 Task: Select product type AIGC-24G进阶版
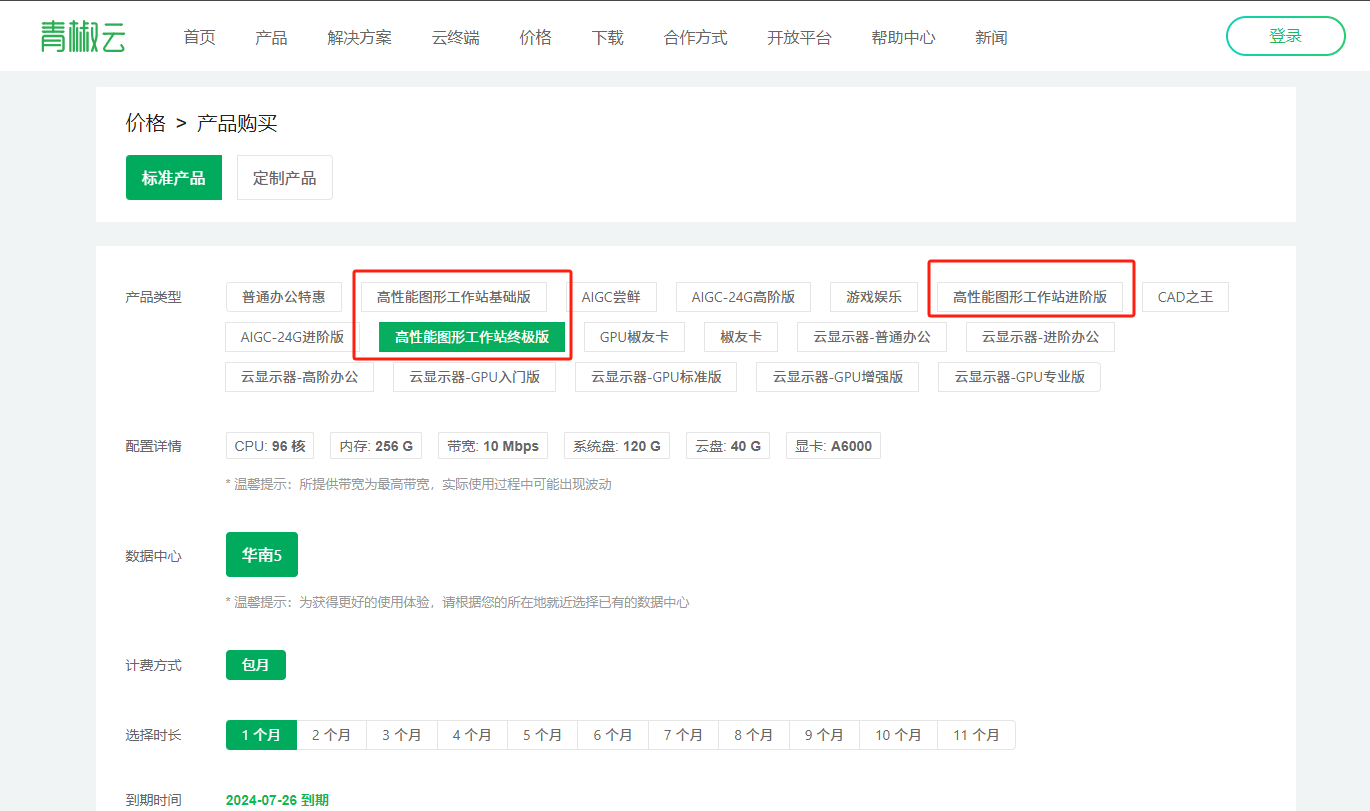point(292,337)
